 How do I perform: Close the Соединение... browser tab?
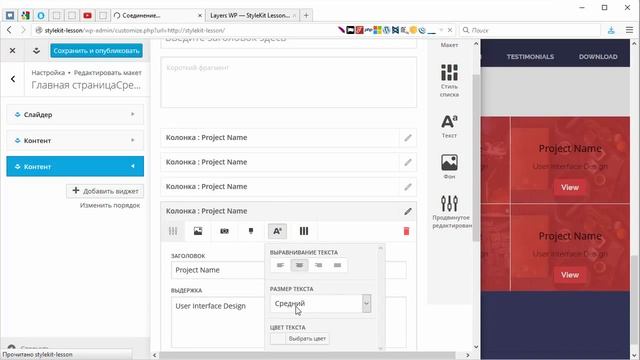pos(200,16)
